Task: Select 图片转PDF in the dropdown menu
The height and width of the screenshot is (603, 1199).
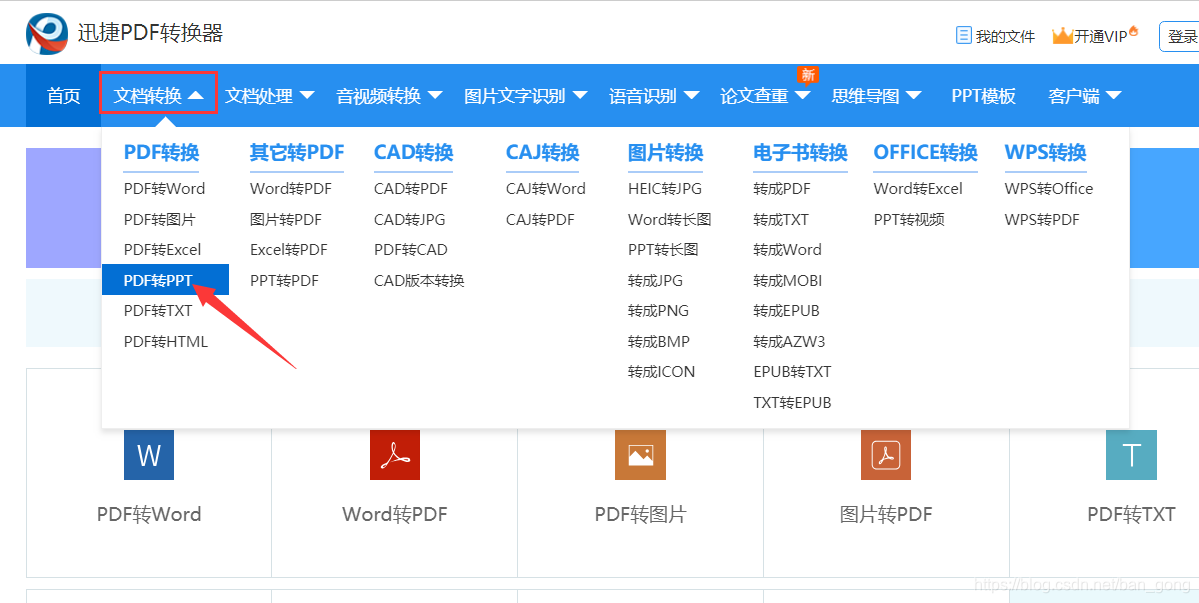Action: point(286,219)
